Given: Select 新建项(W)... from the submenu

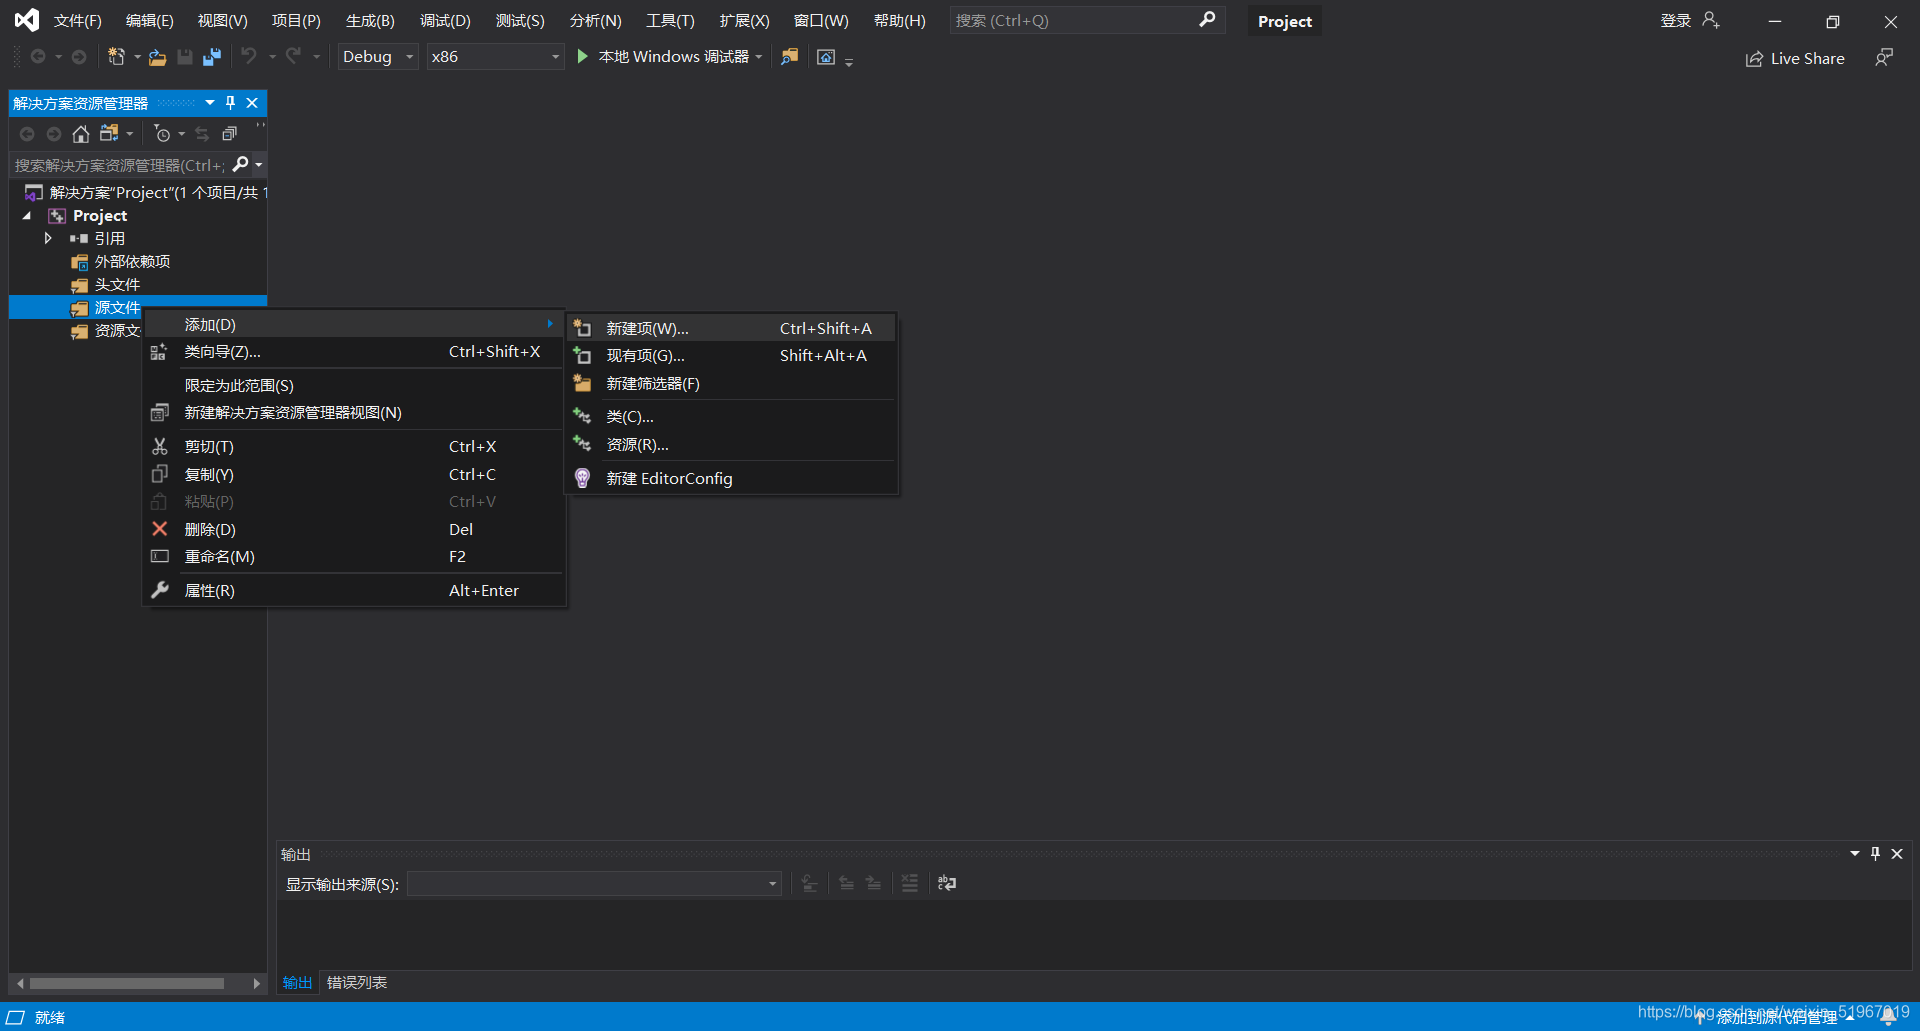Looking at the screenshot, I should (x=732, y=328).
